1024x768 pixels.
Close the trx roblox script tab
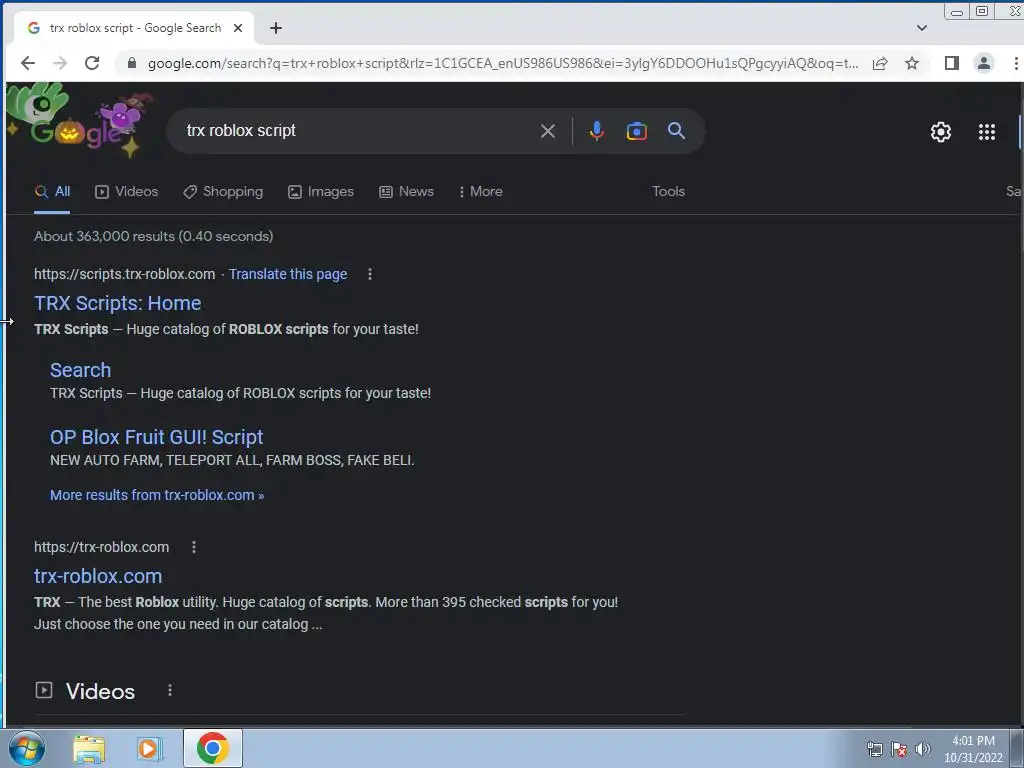pyautogui.click(x=238, y=28)
